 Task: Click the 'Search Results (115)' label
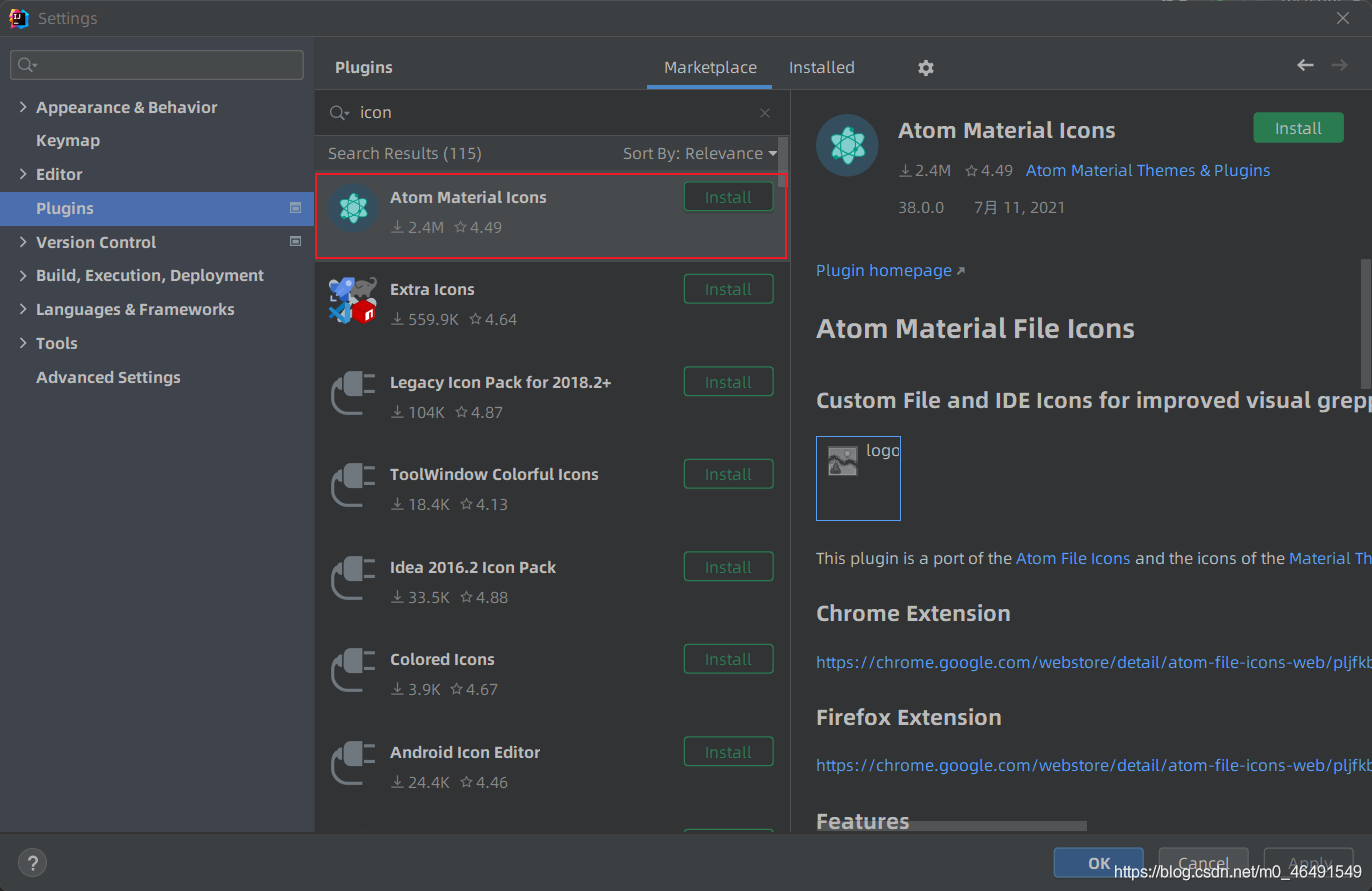coord(405,153)
